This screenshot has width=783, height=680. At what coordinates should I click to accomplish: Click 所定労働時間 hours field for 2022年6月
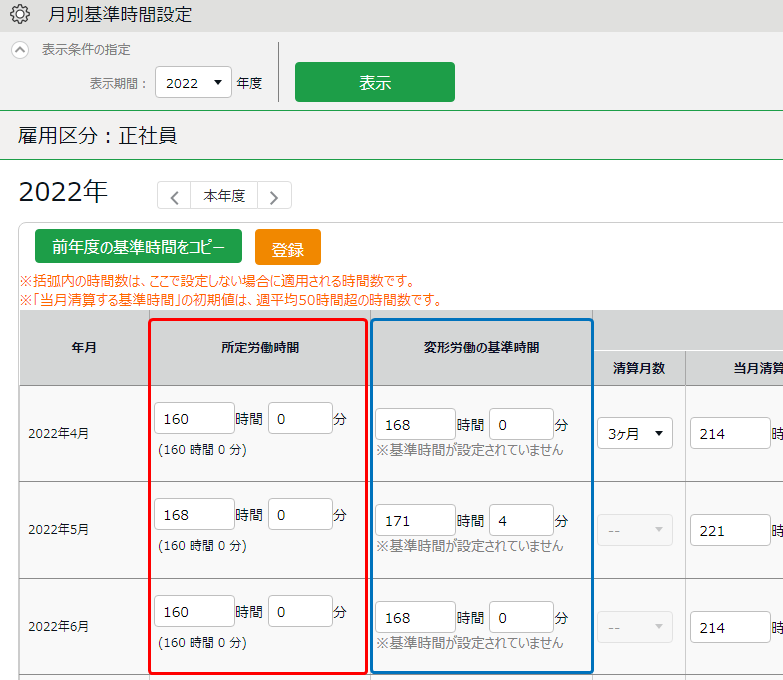click(194, 611)
